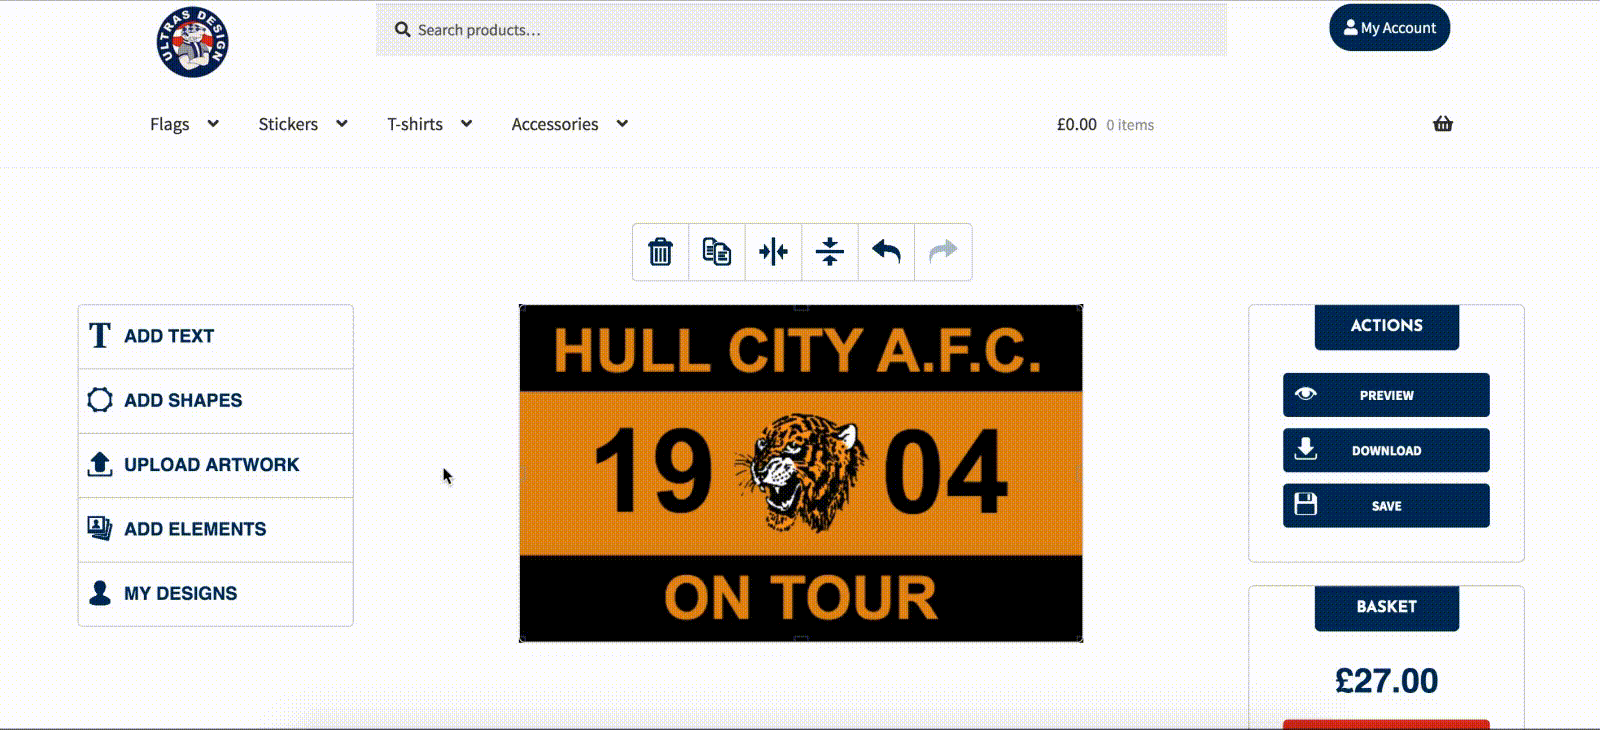Open the Flags navigation item
The width and height of the screenshot is (1600, 730).
pos(169,124)
